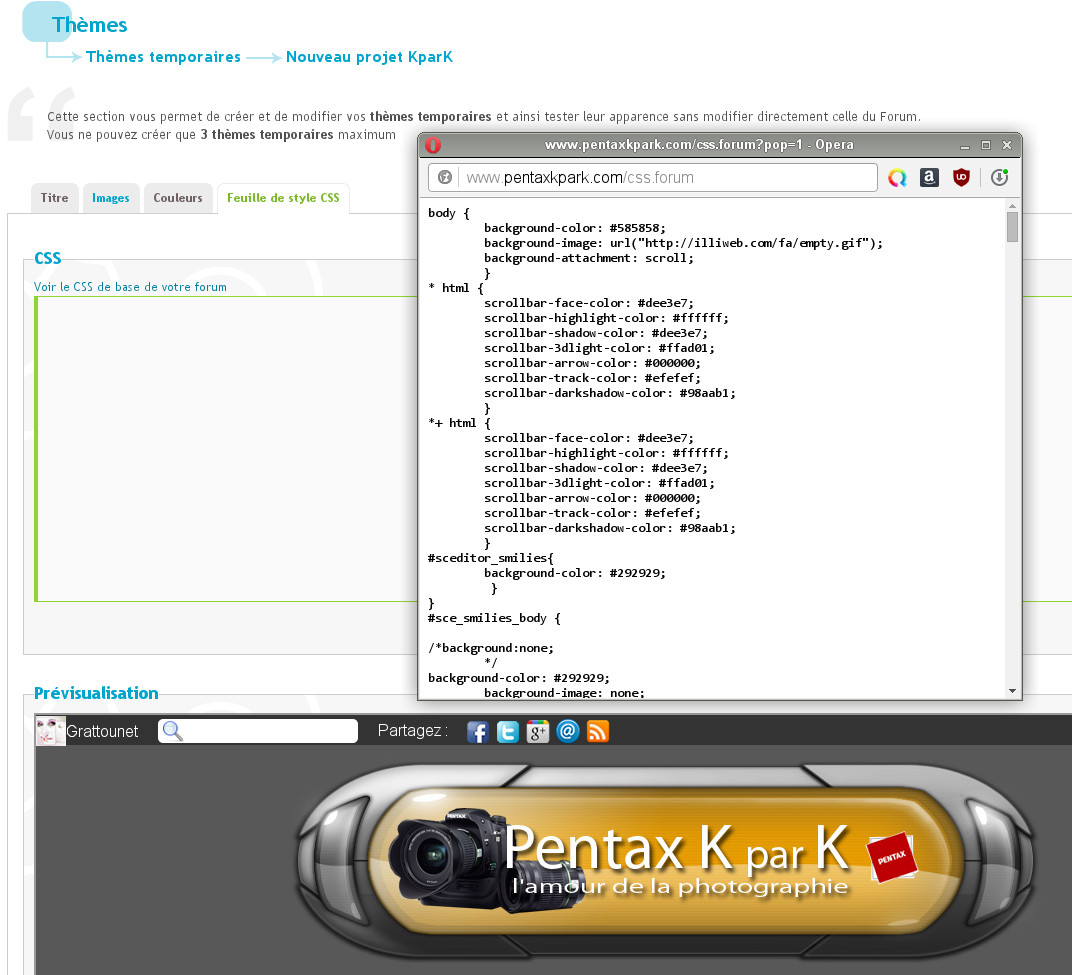
Task: Open the uBlock Origin shield icon
Action: [x=961, y=178]
